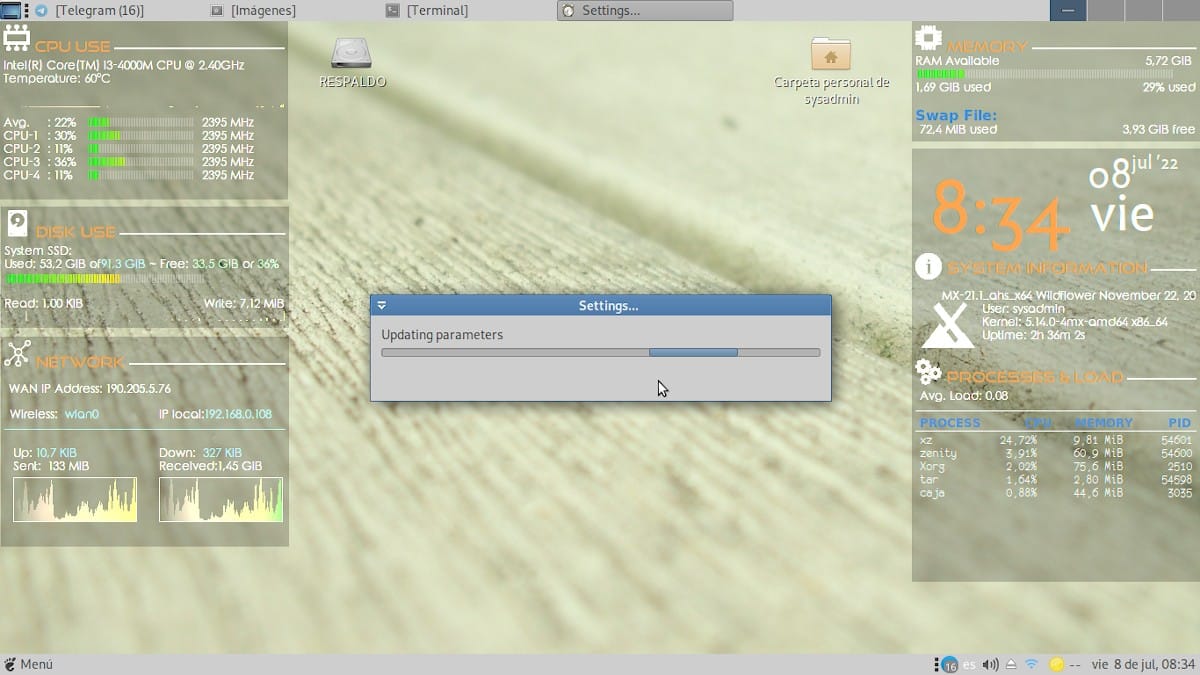Select the Settings... taskbar entry
This screenshot has width=1200, height=675.
coord(645,11)
